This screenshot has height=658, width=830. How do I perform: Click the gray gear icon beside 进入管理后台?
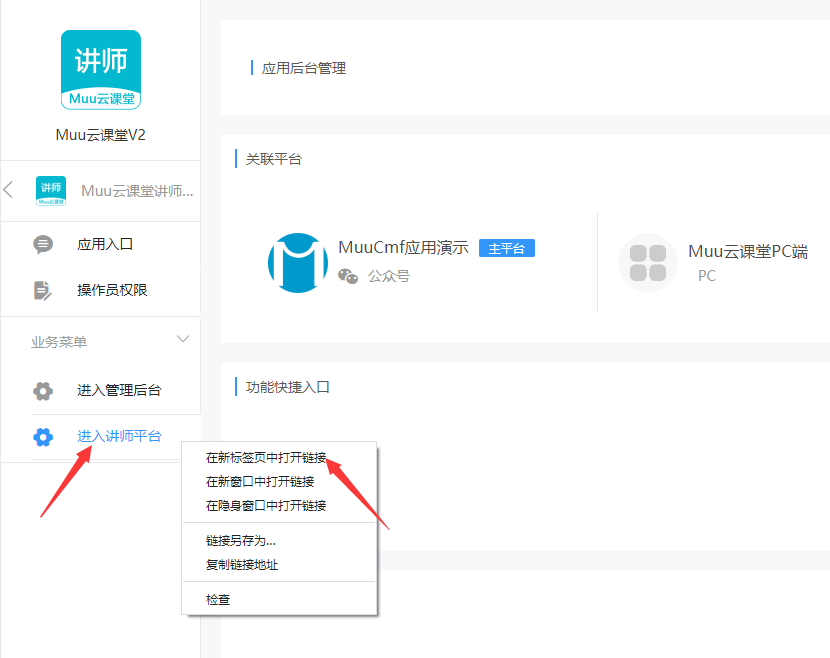pos(43,391)
